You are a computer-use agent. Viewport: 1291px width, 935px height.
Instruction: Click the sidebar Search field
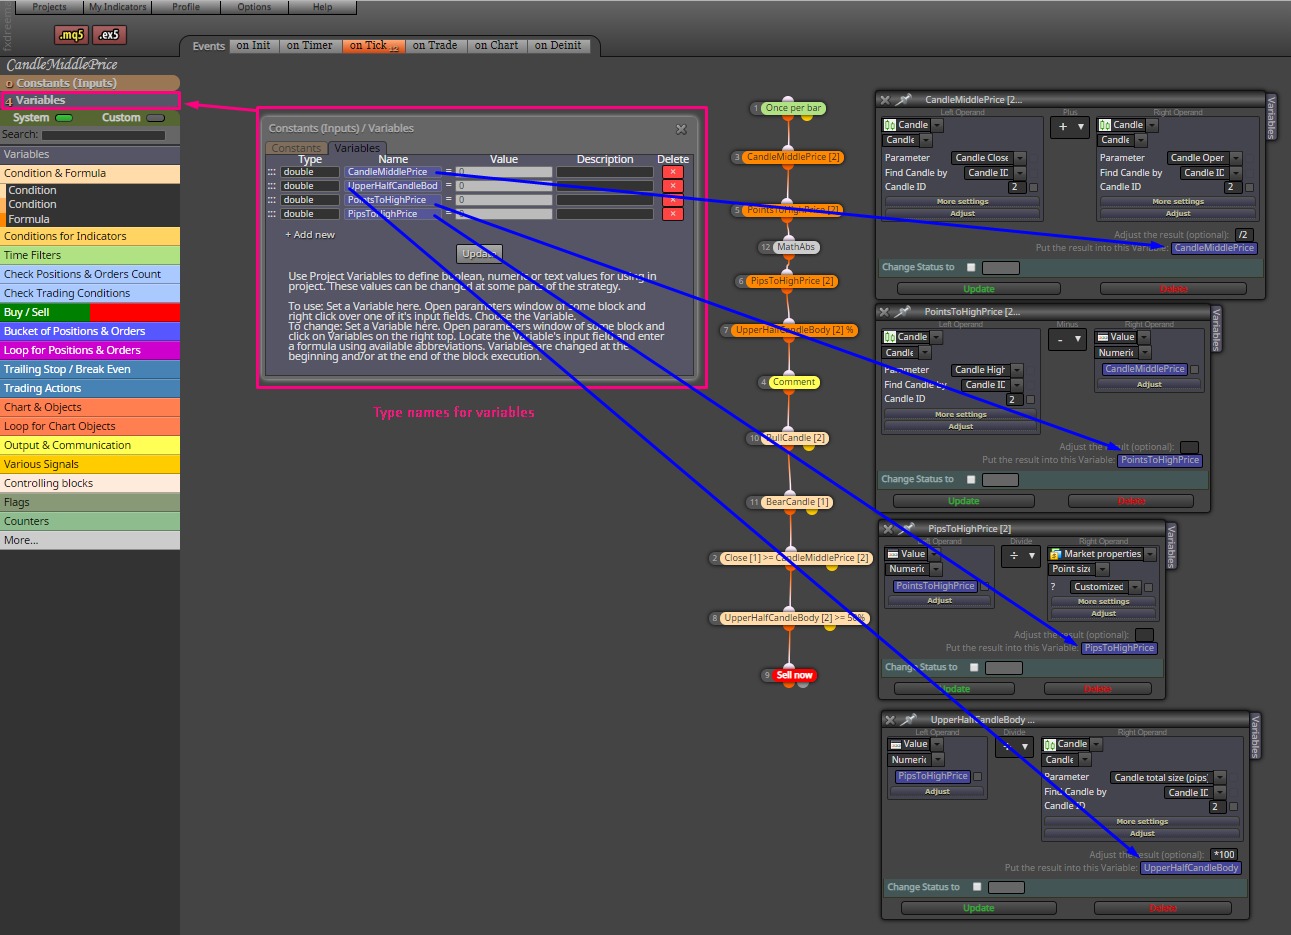pos(103,135)
